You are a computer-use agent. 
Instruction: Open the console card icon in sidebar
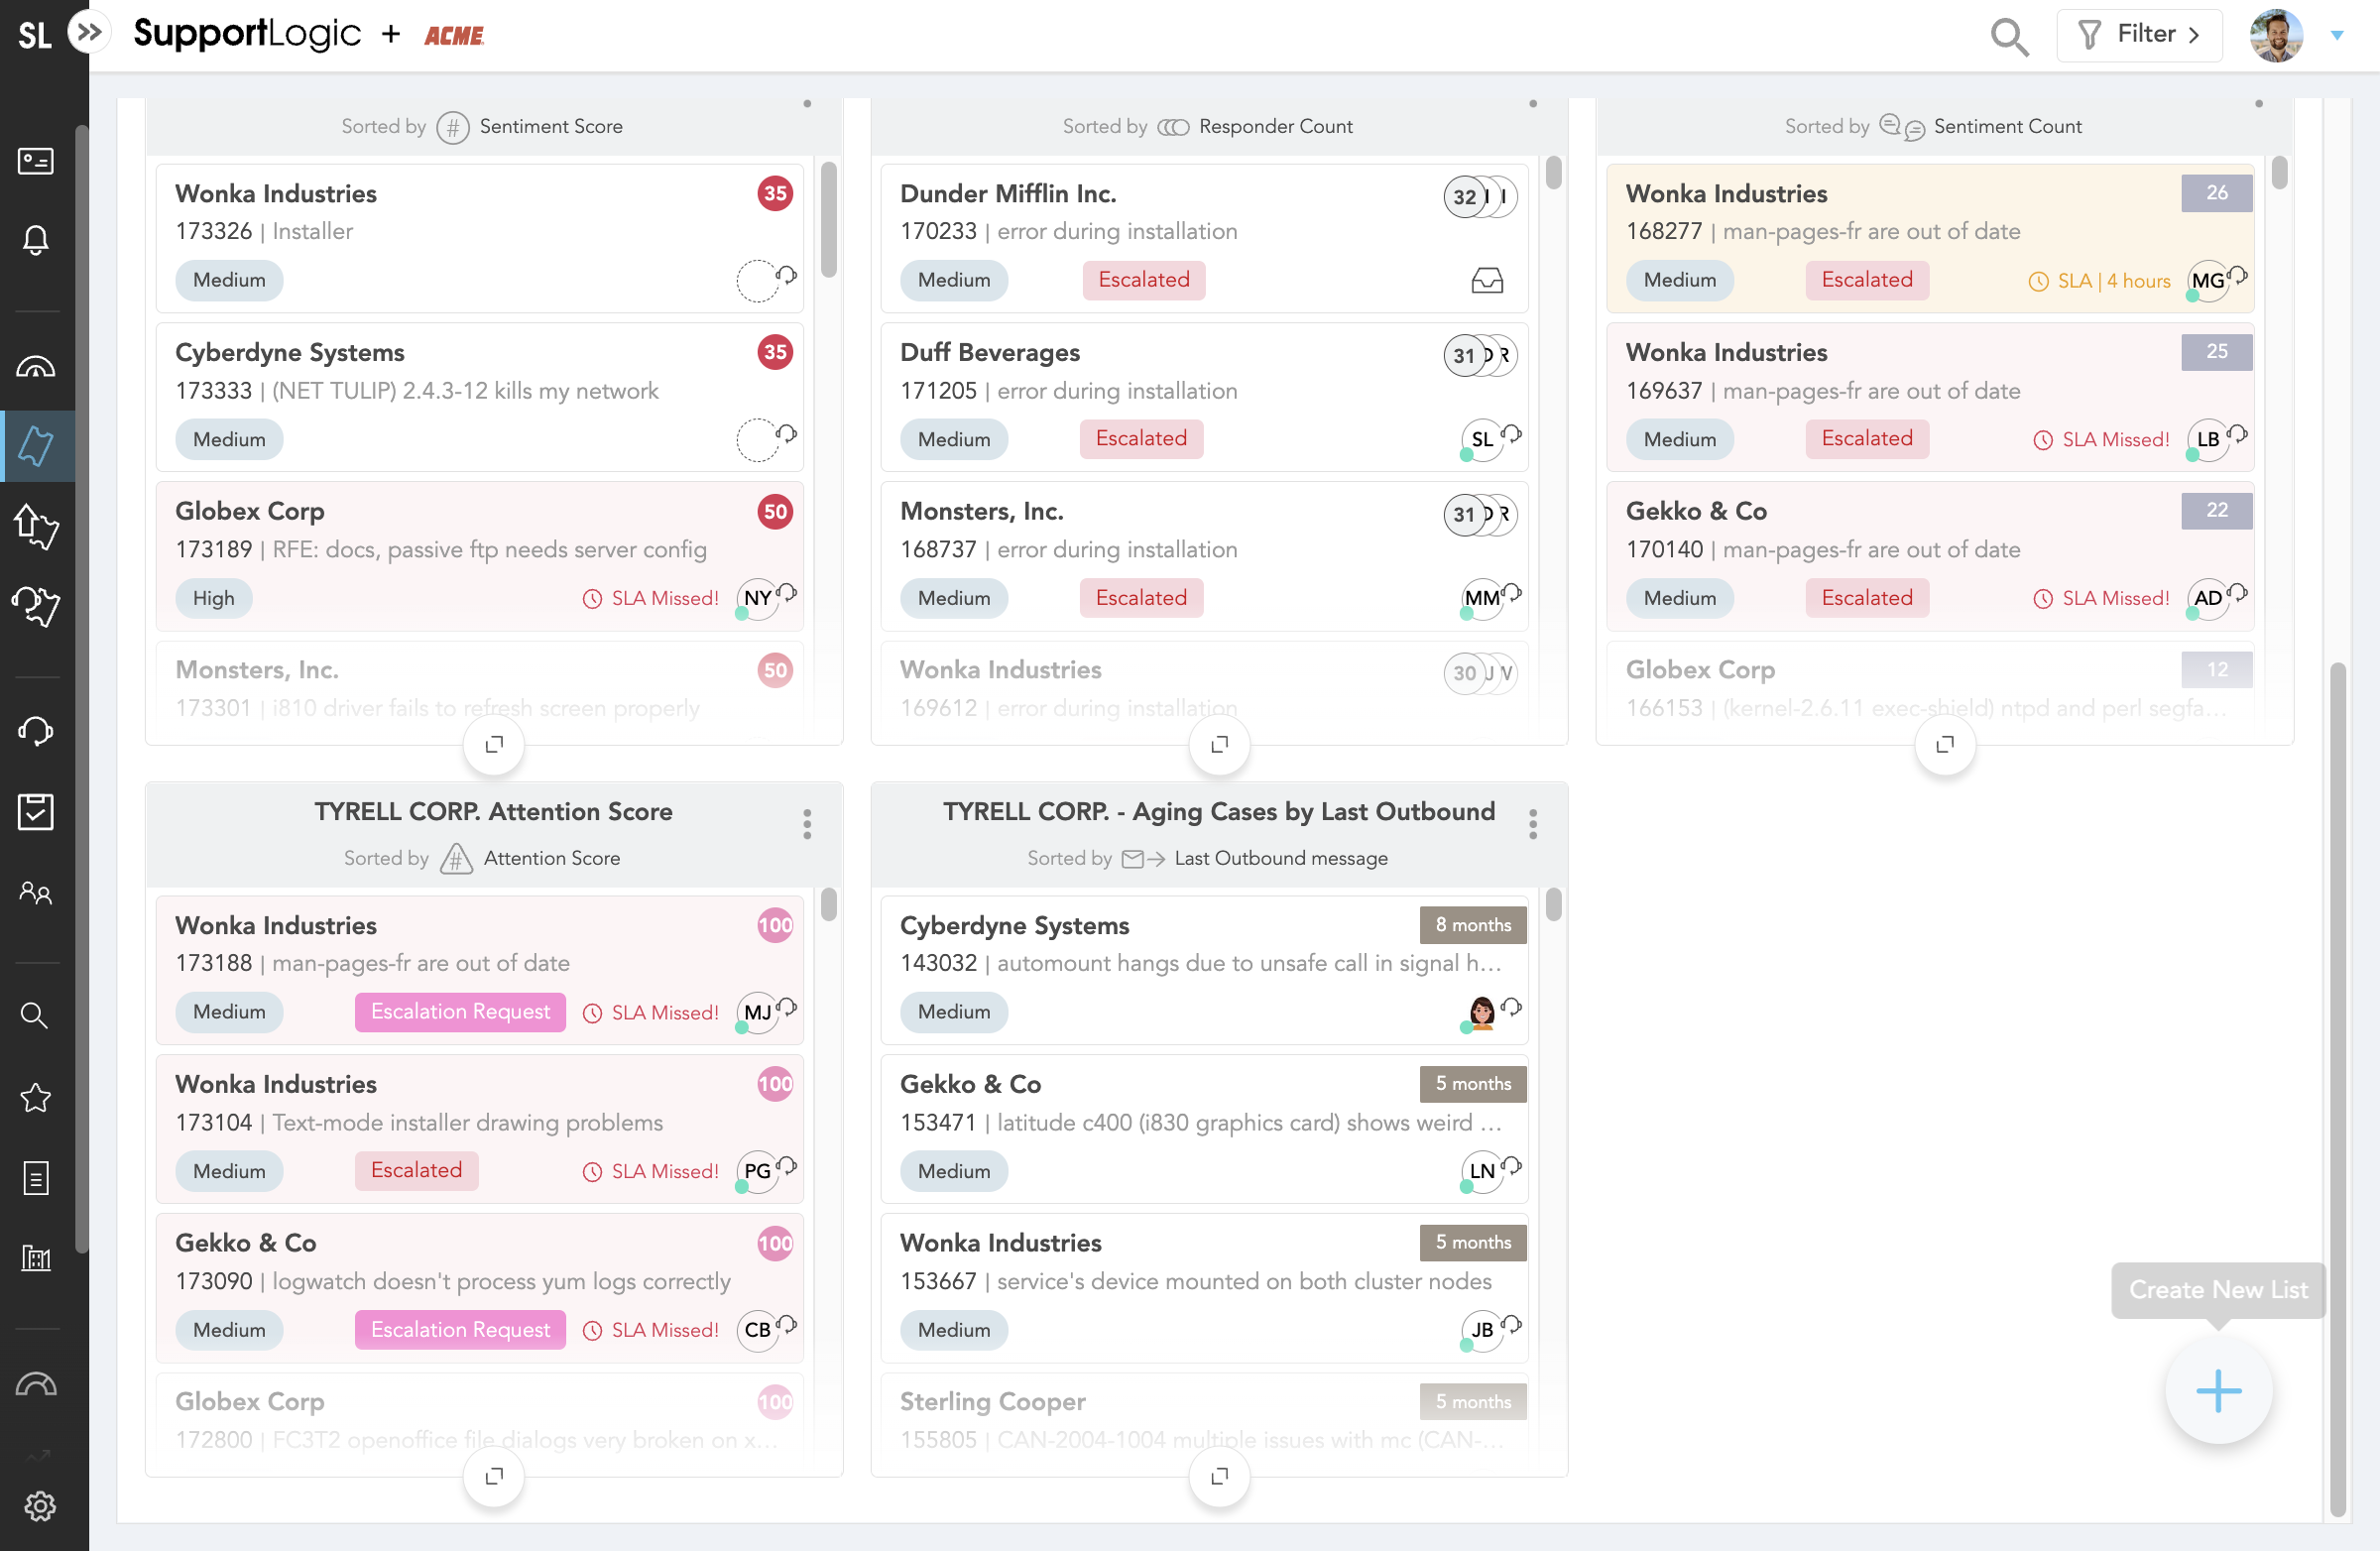pos(36,160)
